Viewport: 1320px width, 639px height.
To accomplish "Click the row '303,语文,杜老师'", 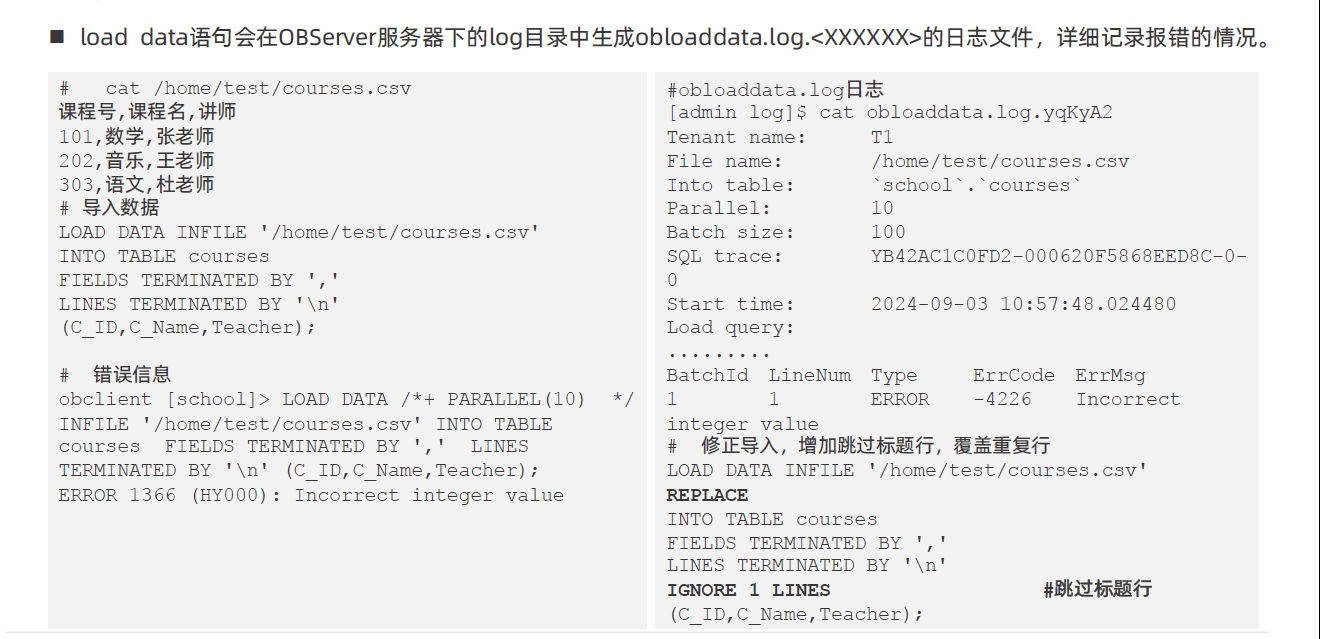I will (x=136, y=184).
